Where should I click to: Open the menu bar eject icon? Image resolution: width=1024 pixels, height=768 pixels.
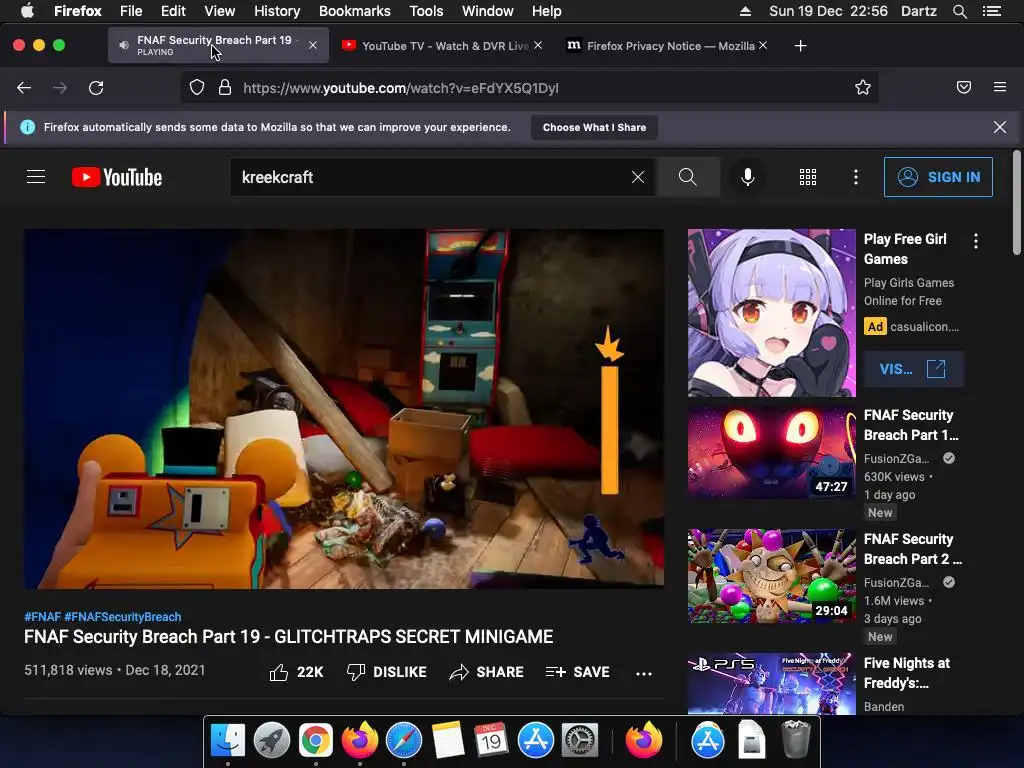click(745, 11)
